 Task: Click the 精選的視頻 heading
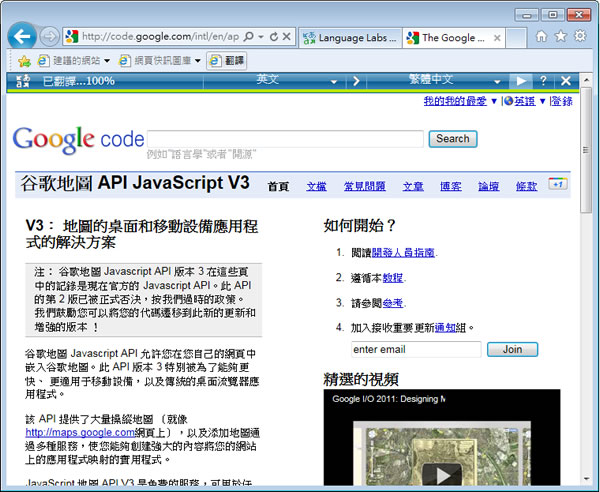pos(361,380)
